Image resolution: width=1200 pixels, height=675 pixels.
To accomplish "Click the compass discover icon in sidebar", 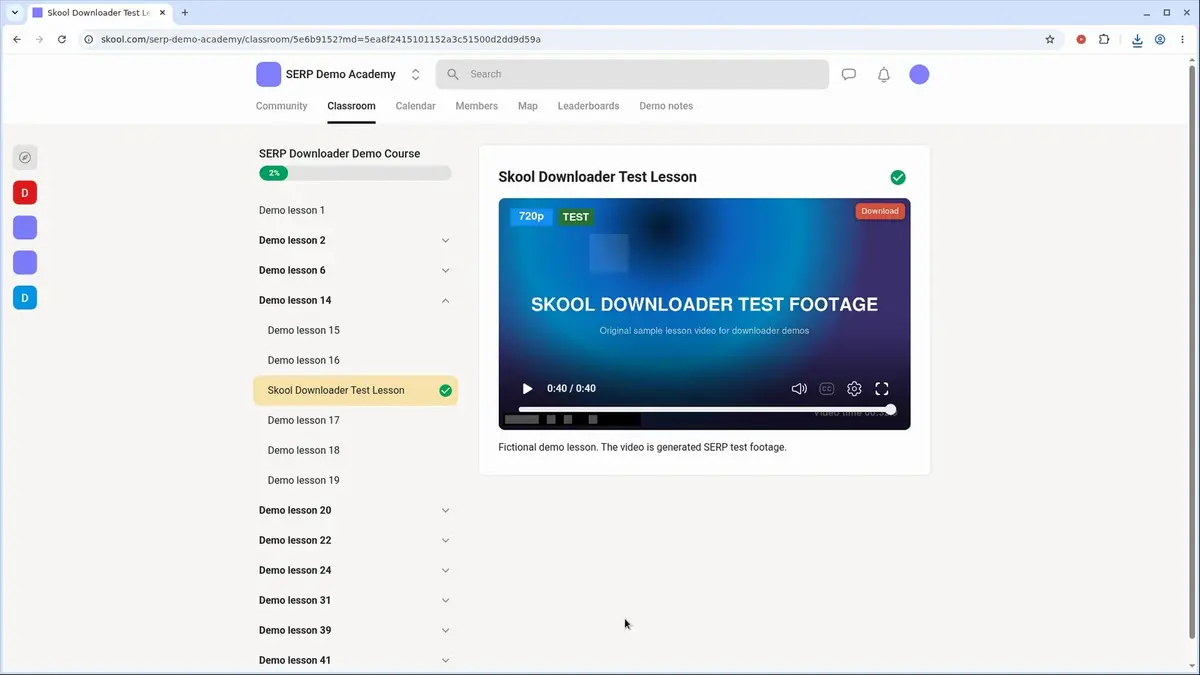I will pos(25,157).
